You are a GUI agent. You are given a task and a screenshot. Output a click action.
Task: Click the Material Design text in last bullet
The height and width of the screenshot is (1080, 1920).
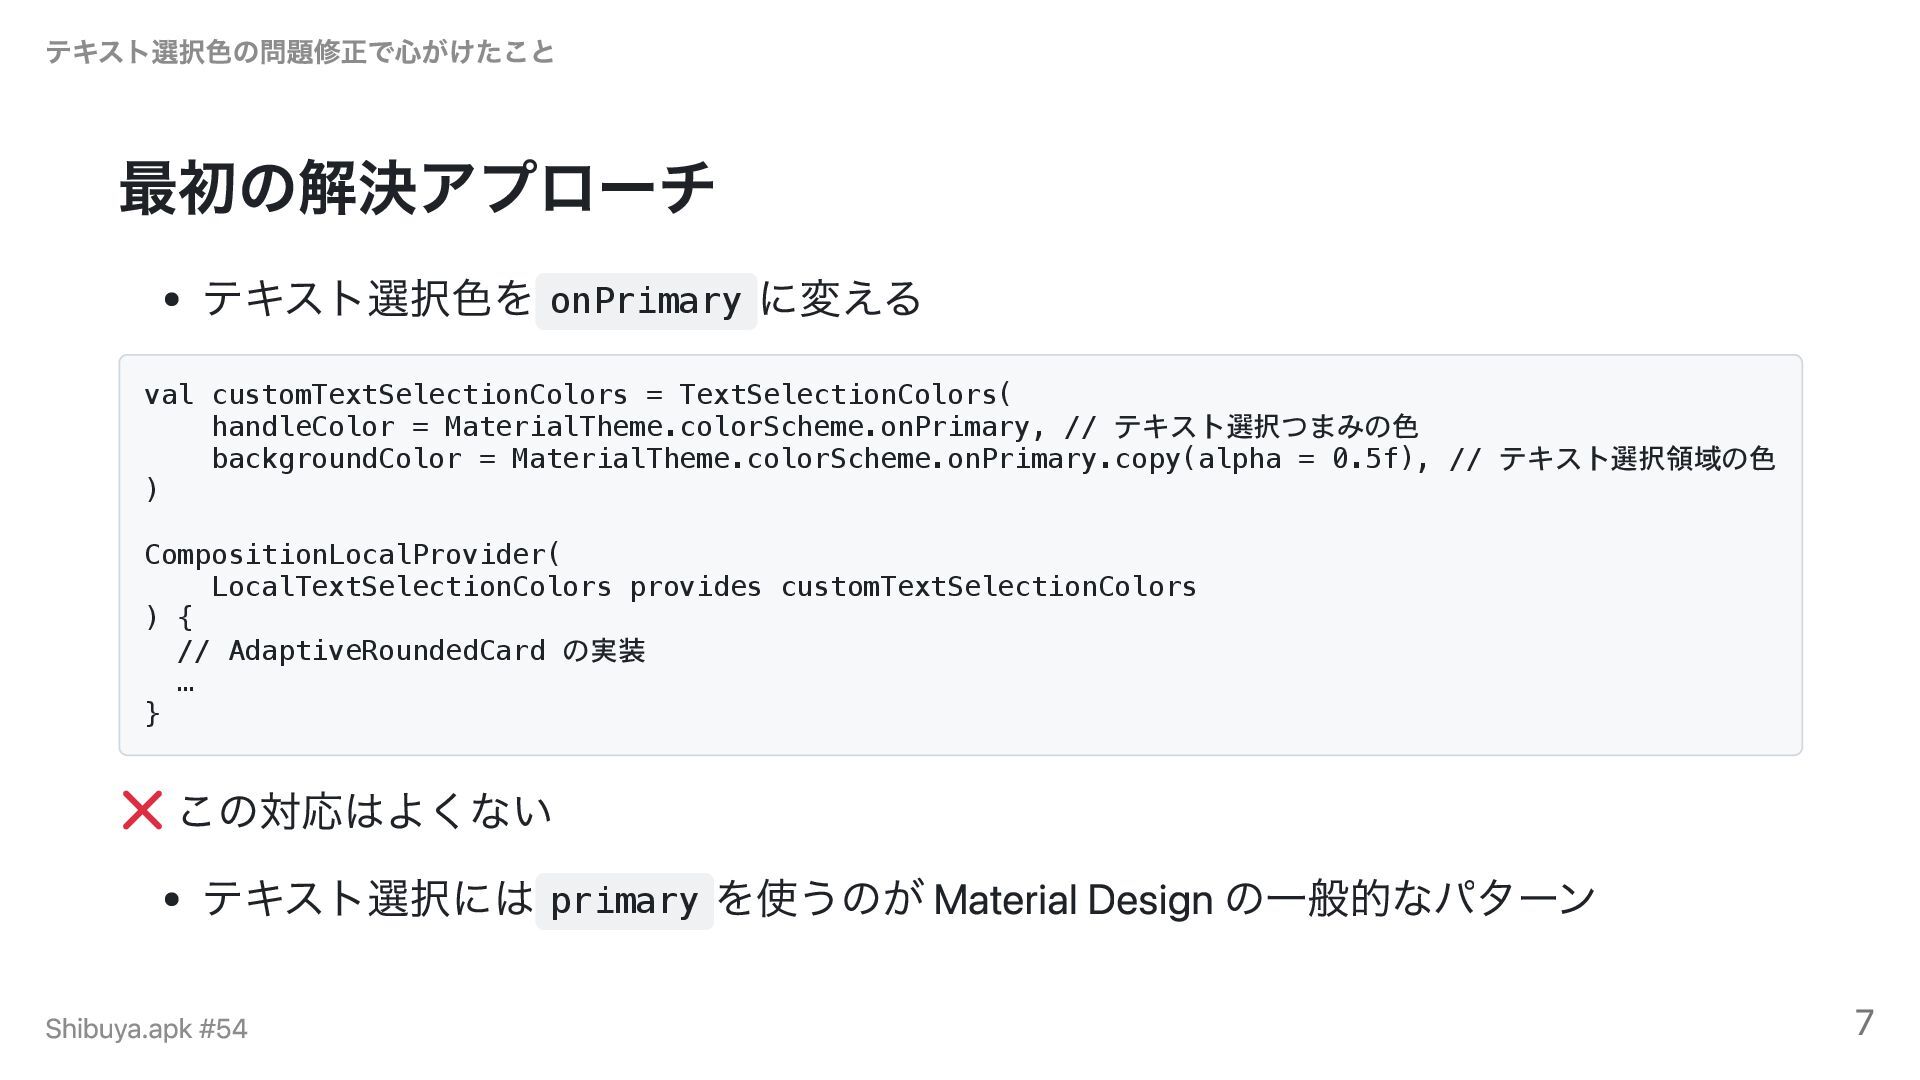coord(1072,900)
